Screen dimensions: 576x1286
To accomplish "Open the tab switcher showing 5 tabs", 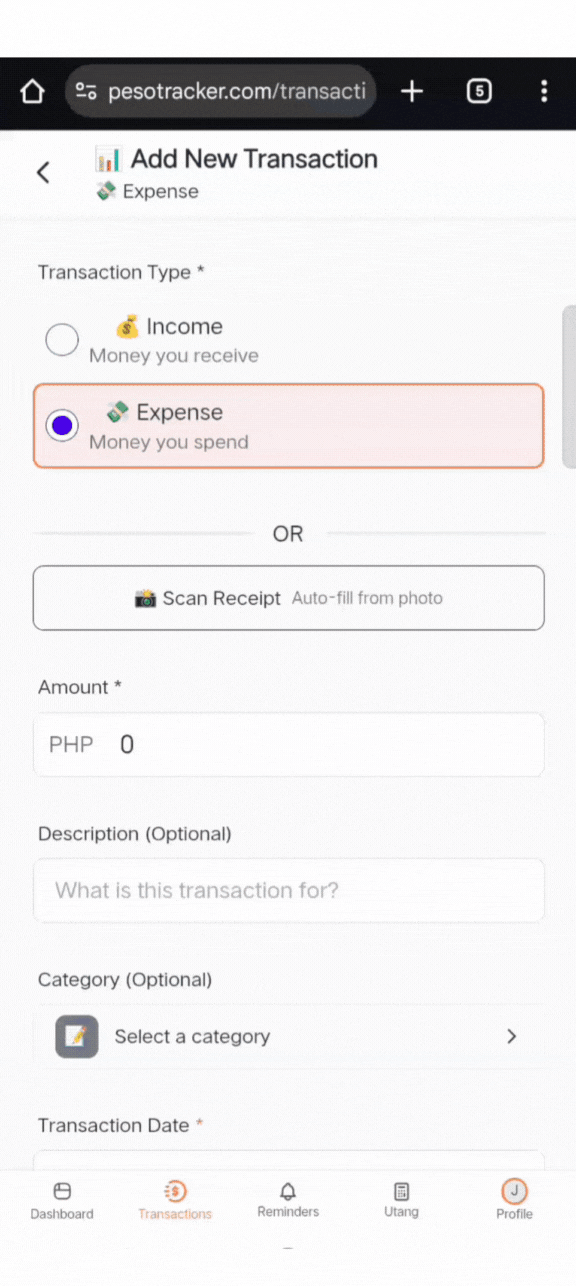I will (478, 90).
